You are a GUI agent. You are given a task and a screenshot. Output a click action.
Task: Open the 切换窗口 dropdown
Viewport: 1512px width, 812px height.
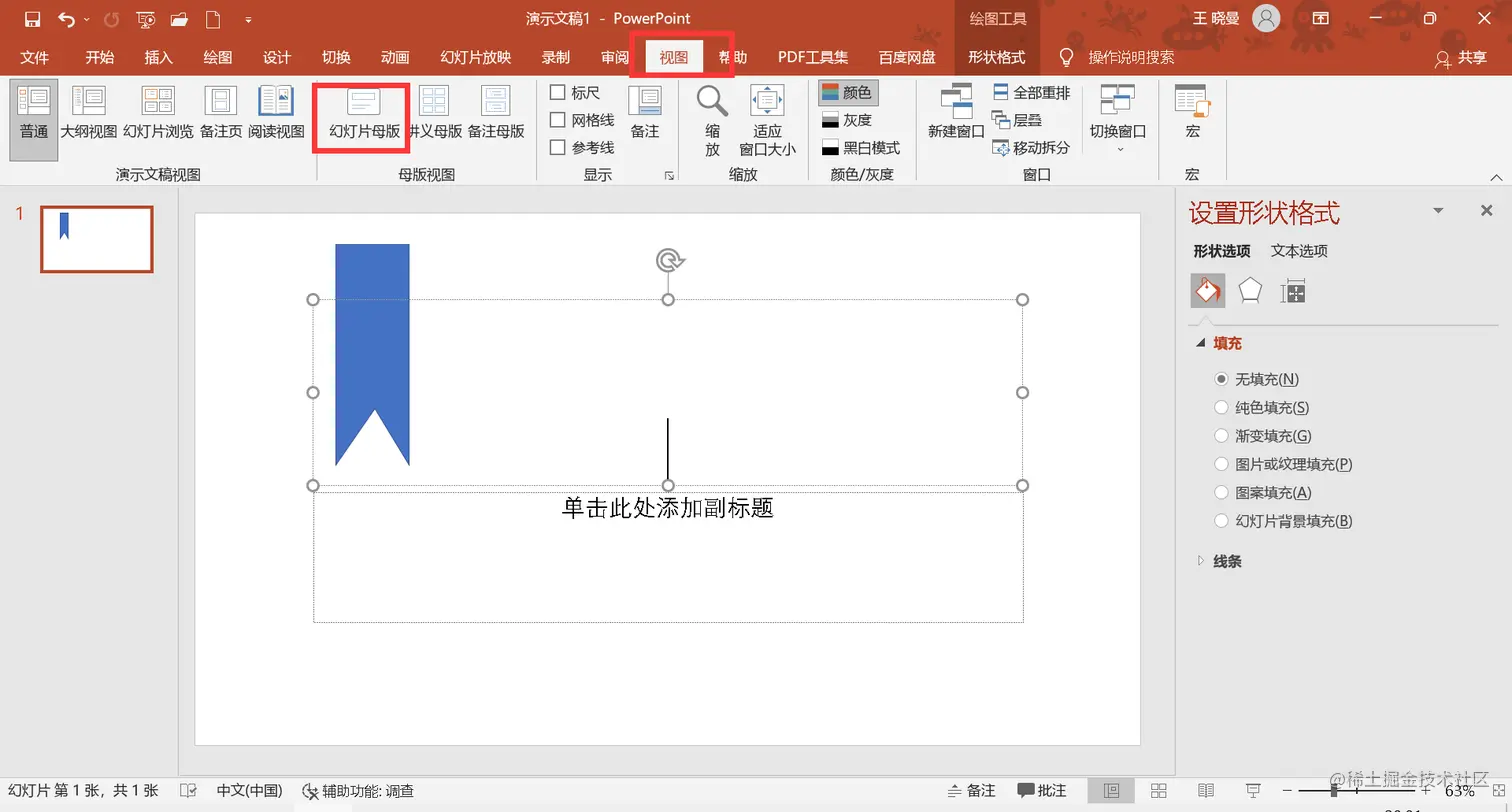tap(1118, 118)
